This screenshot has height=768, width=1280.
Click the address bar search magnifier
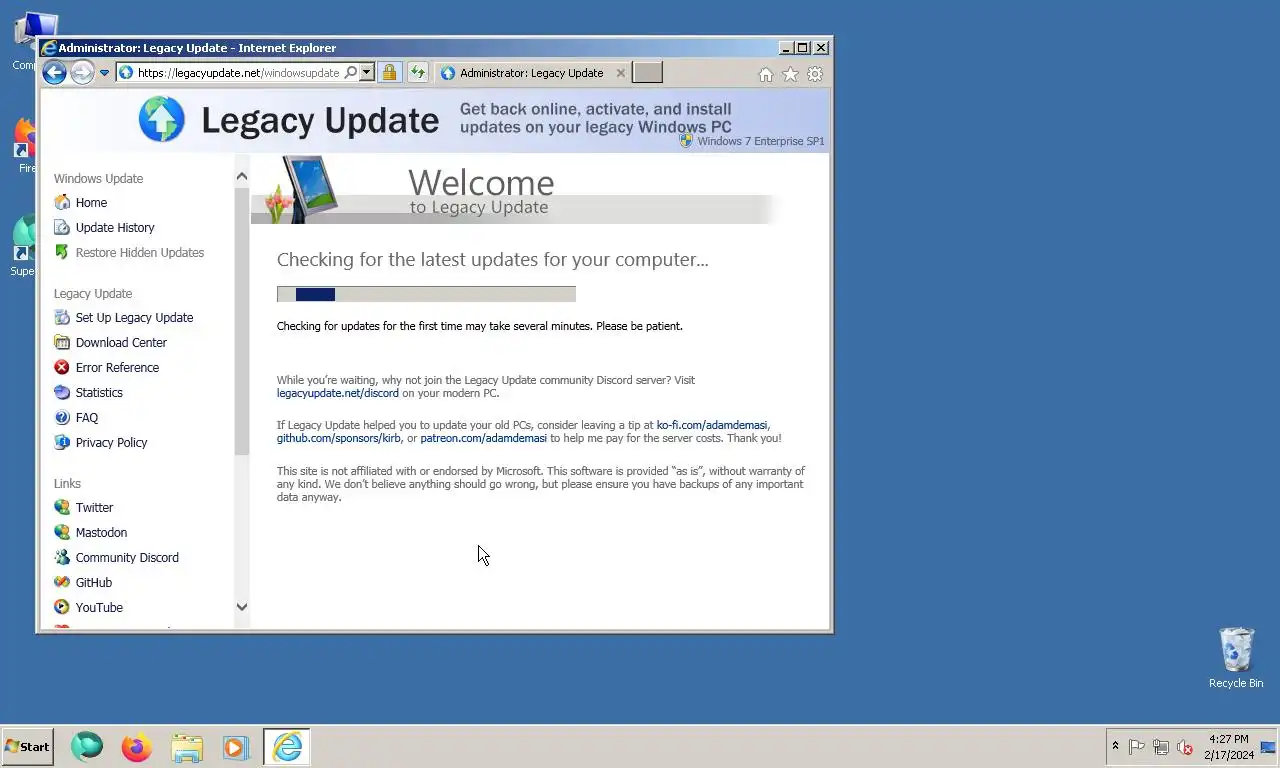tap(350, 73)
